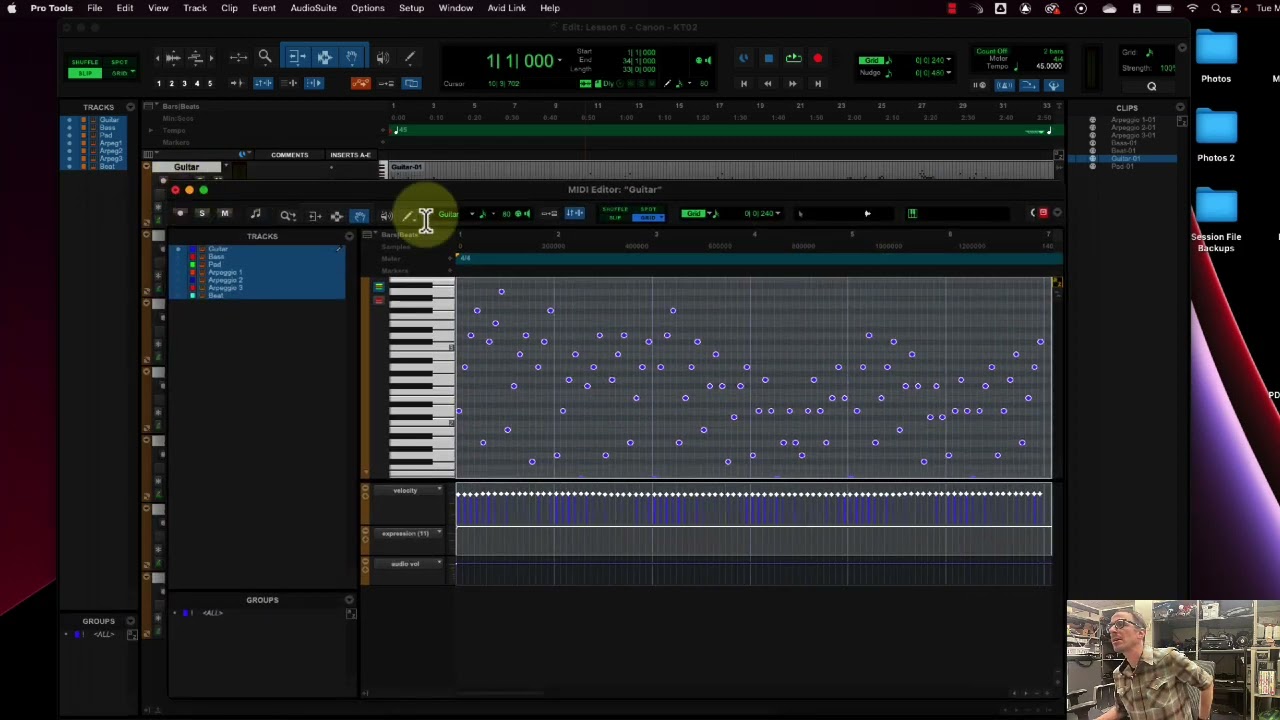The height and width of the screenshot is (720, 1280).
Task: Open the Guitar track selector in MIDI Editor
Action: [455, 214]
